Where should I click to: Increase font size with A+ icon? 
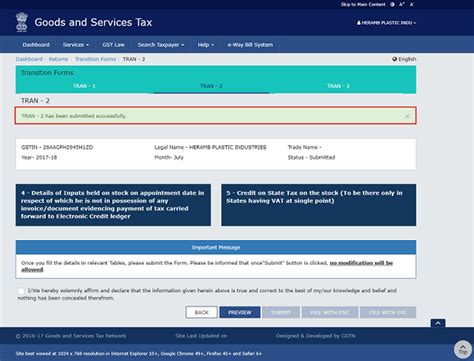tap(402, 4)
